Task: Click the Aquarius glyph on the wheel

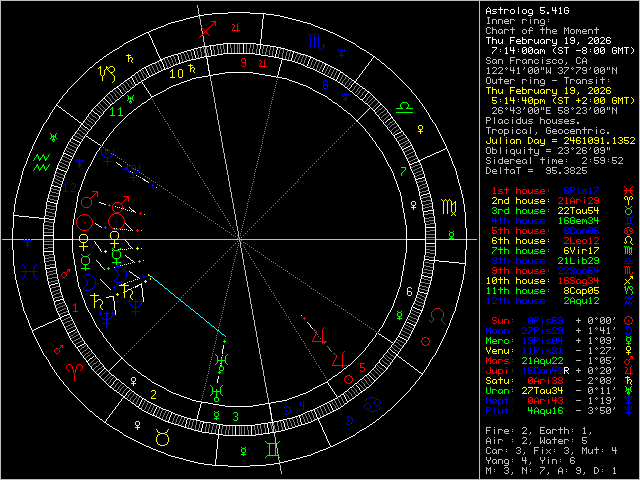Action: pyautogui.click(x=42, y=160)
